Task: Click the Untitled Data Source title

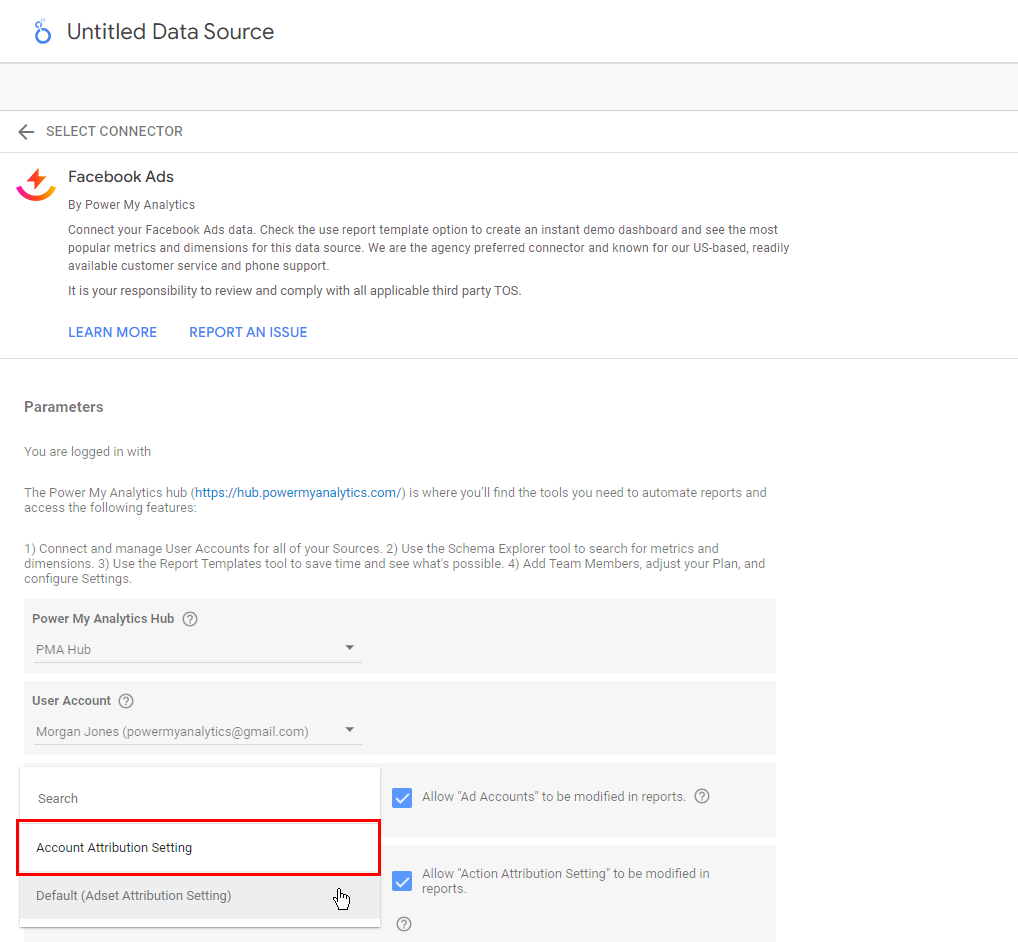Action: click(170, 32)
